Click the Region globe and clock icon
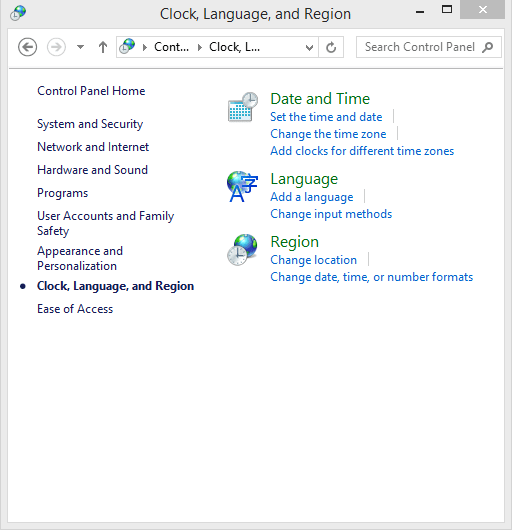Viewport: 512px width, 532px height. (x=242, y=250)
